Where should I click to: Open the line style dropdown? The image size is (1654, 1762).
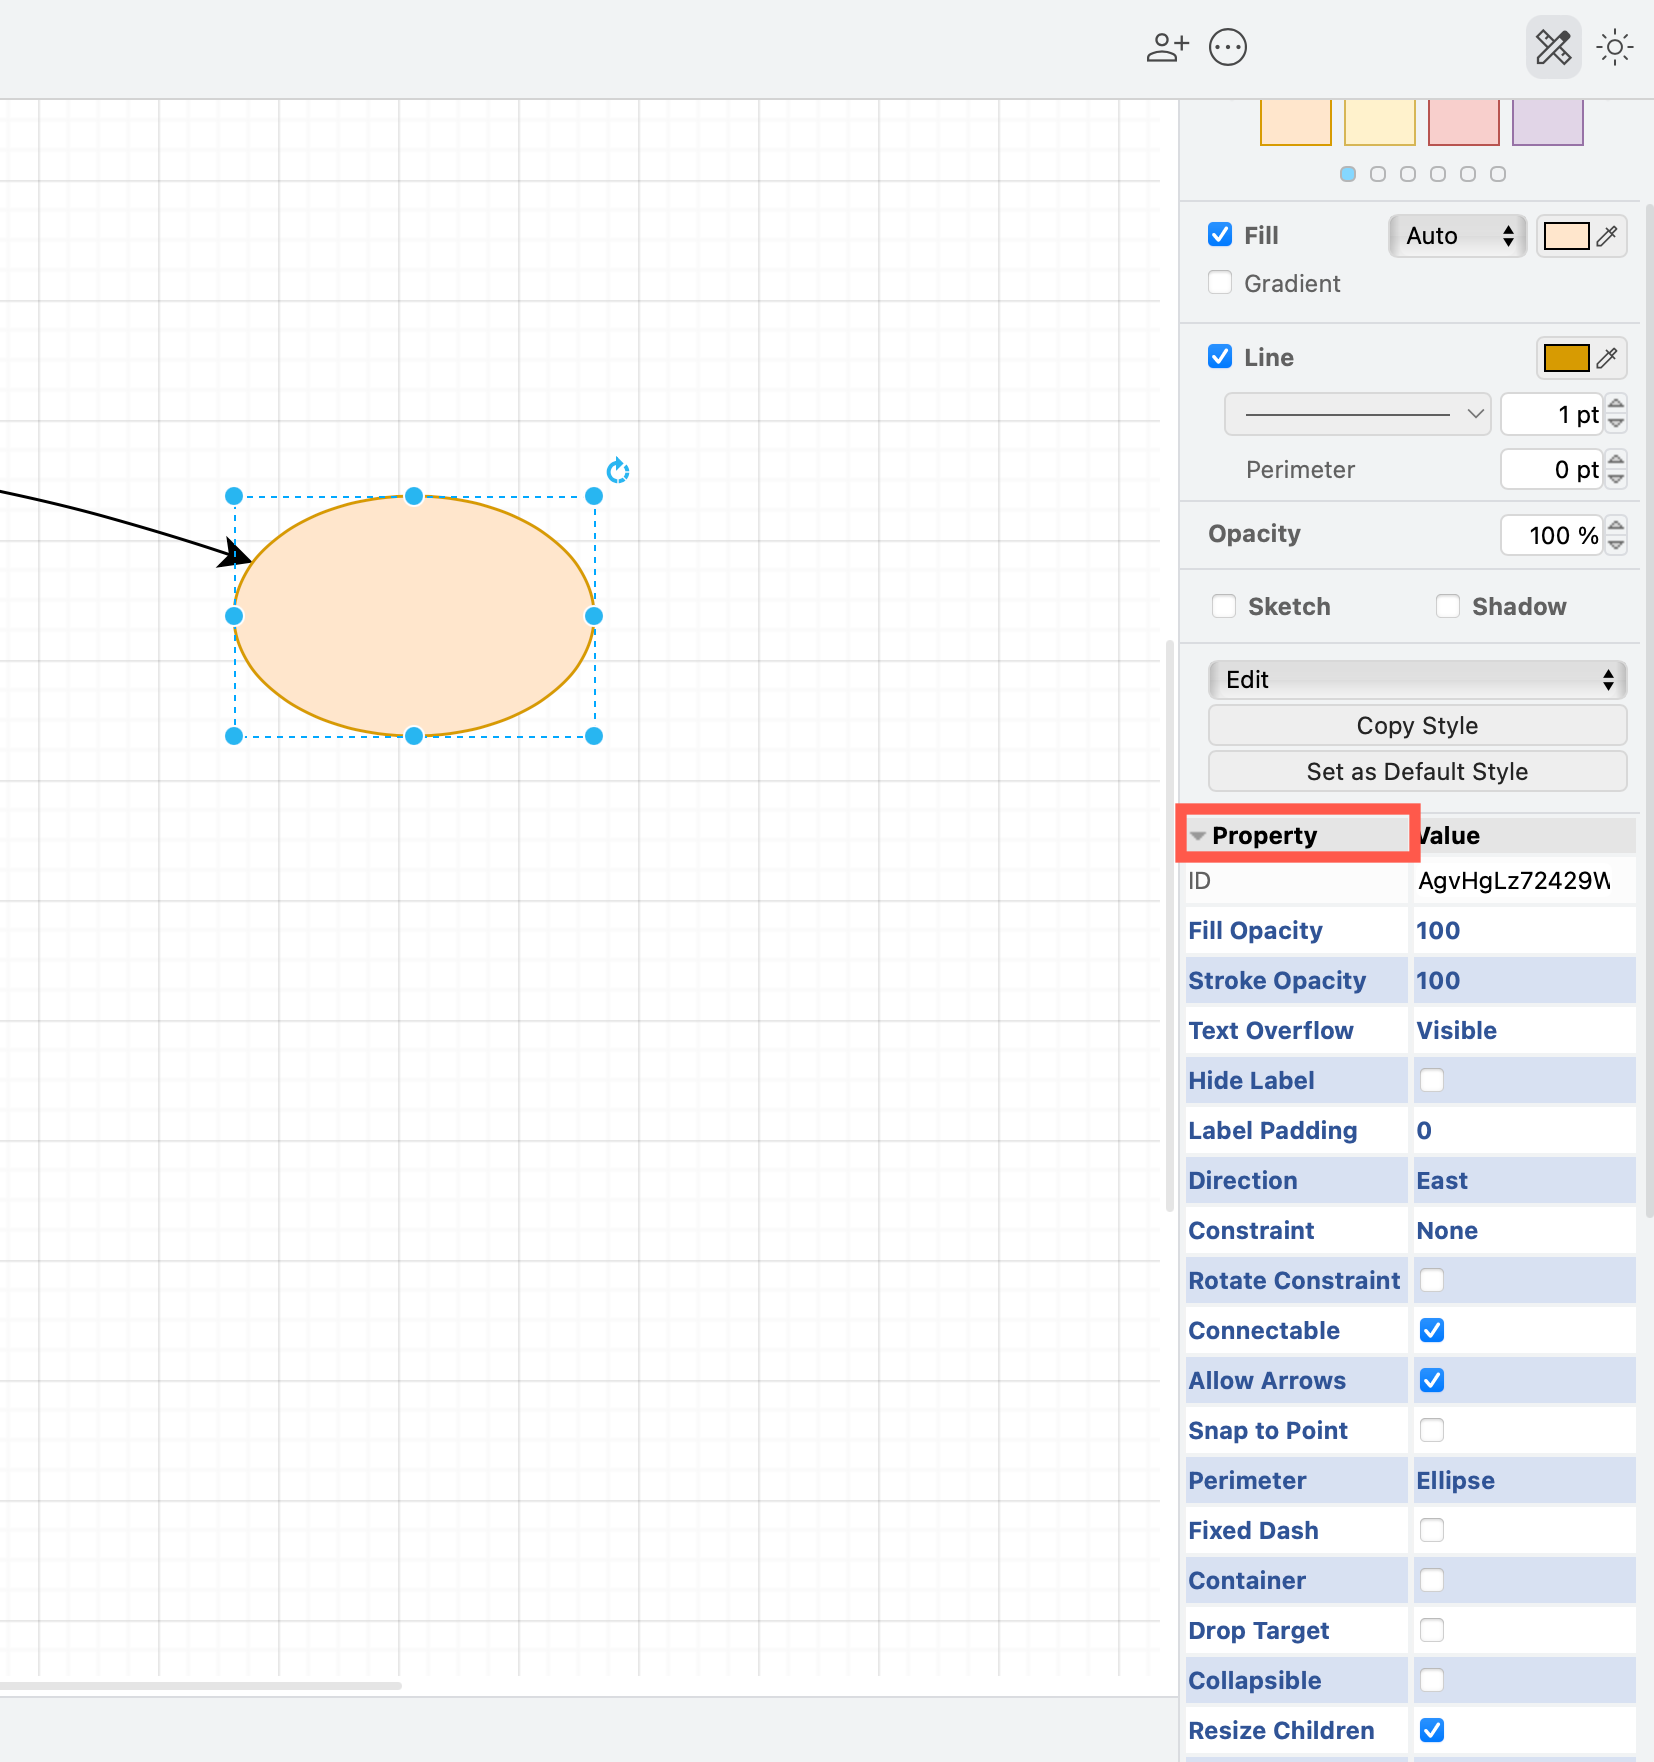(1356, 413)
